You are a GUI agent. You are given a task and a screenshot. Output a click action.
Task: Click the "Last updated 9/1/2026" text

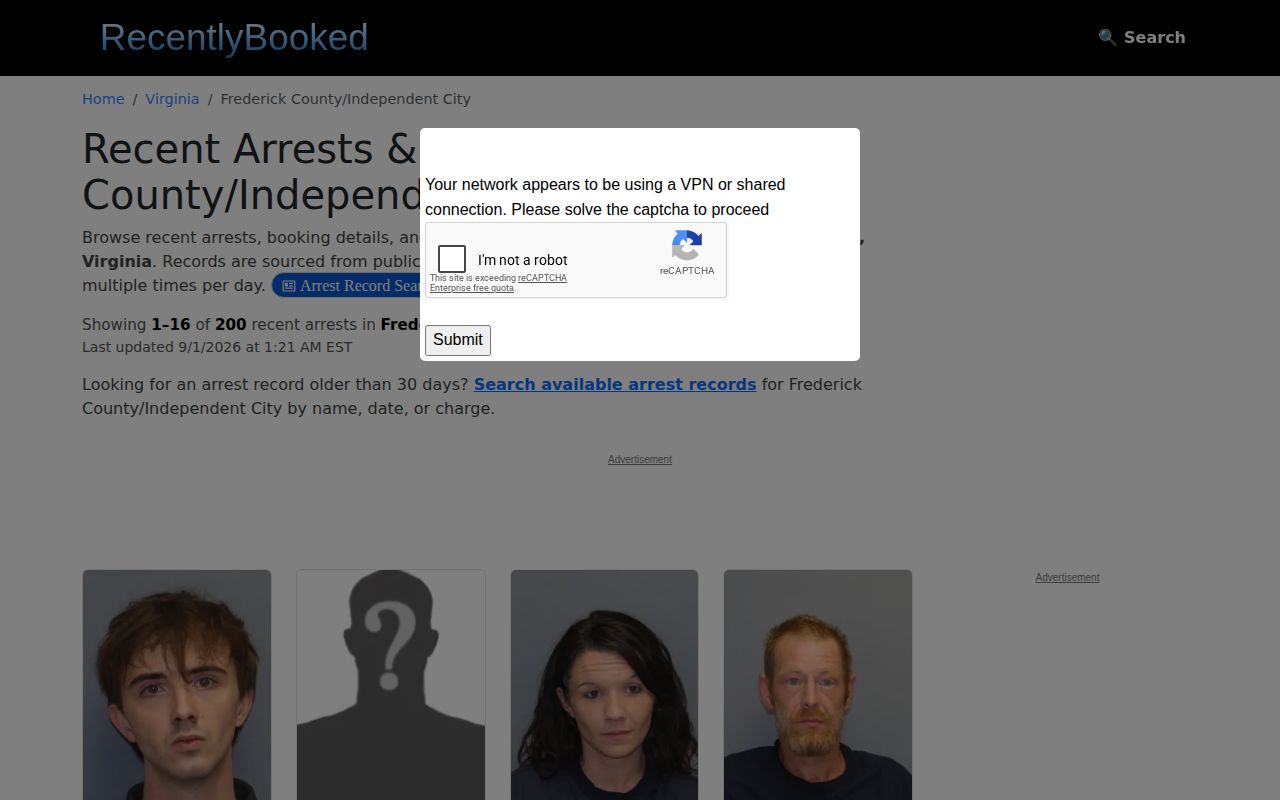pyautogui.click(x=217, y=347)
